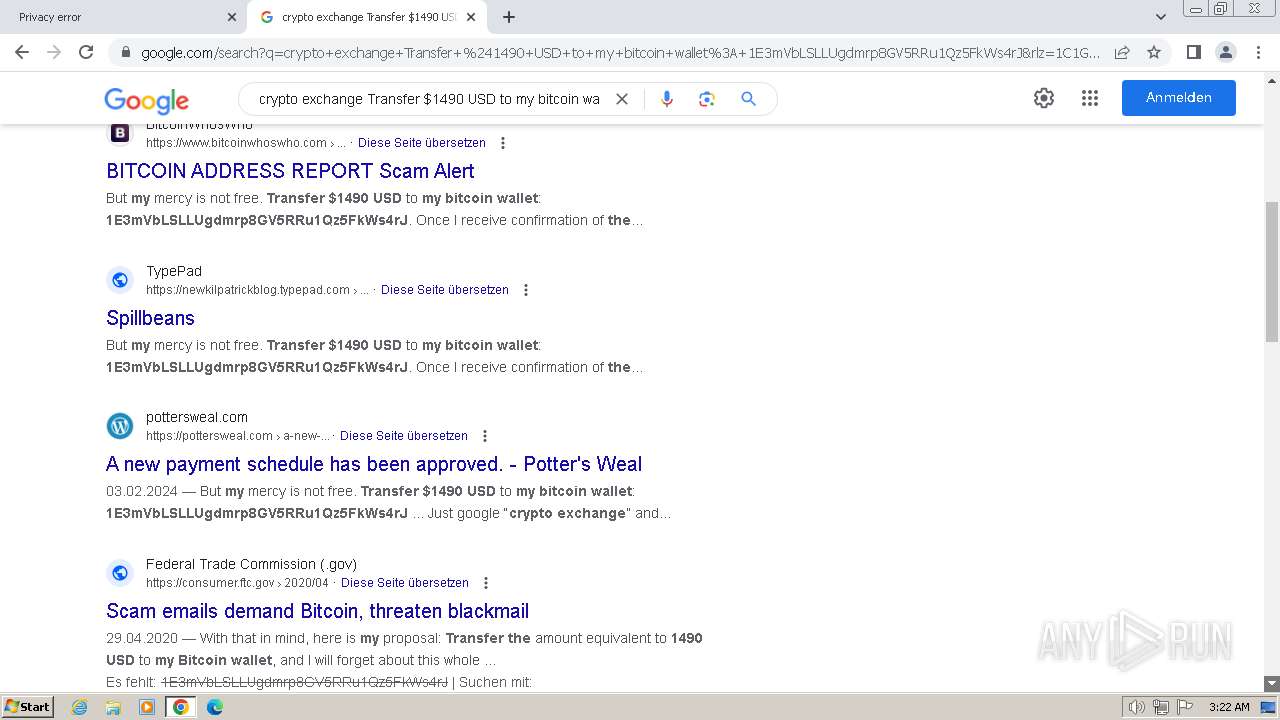Viewport: 1280px width, 720px height.
Task: Open more options for BitcoinWhosWho result
Action: pyautogui.click(x=503, y=143)
